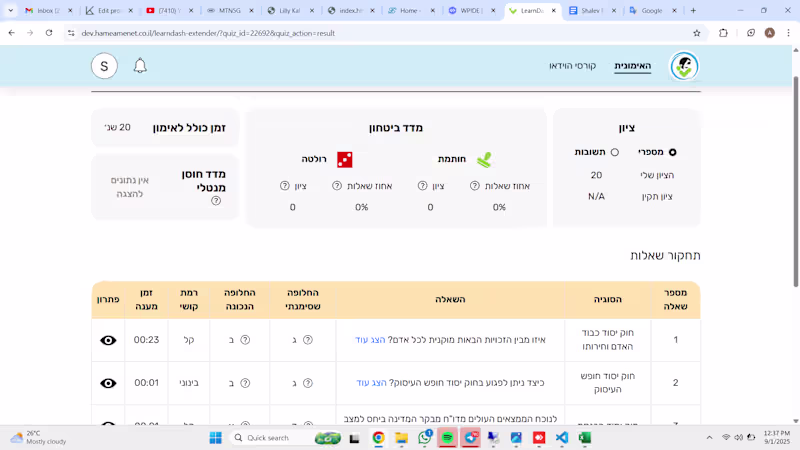Click the פתרון column header
800x450 pixels.
click(108, 299)
